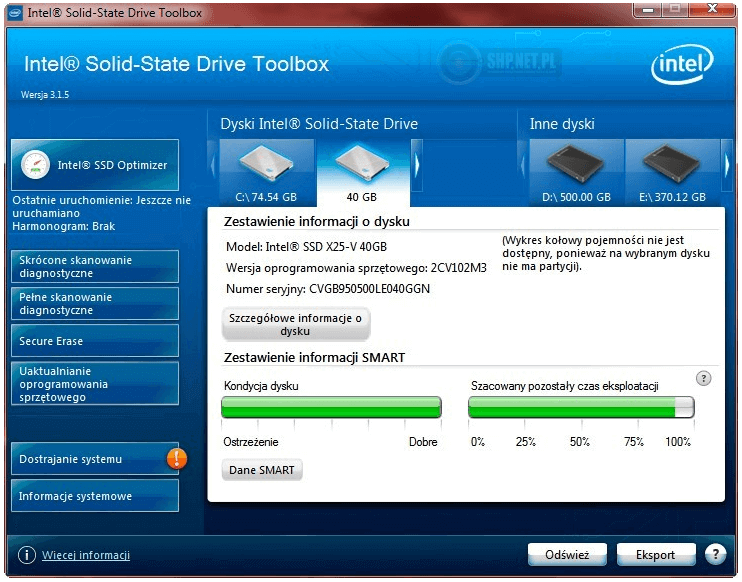742x582 pixels.
Task: Open Intel SSD Optimizer gauge icon
Action: coord(35,165)
